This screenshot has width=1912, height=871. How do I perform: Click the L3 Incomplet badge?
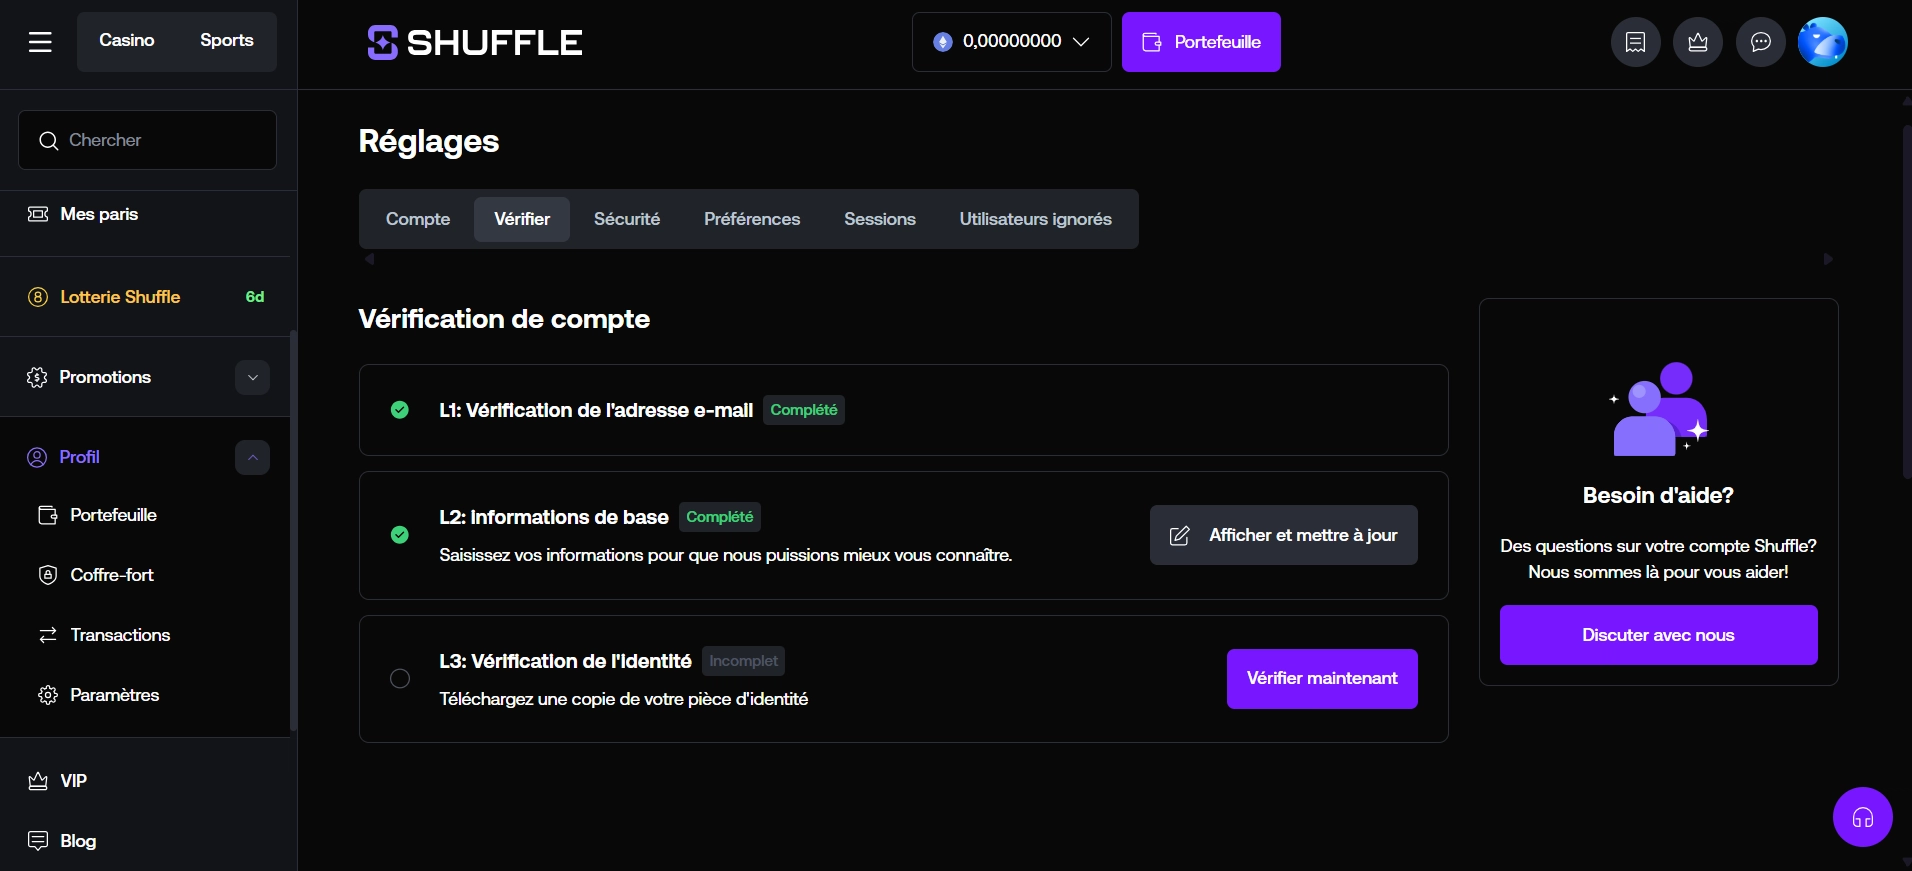(x=743, y=661)
